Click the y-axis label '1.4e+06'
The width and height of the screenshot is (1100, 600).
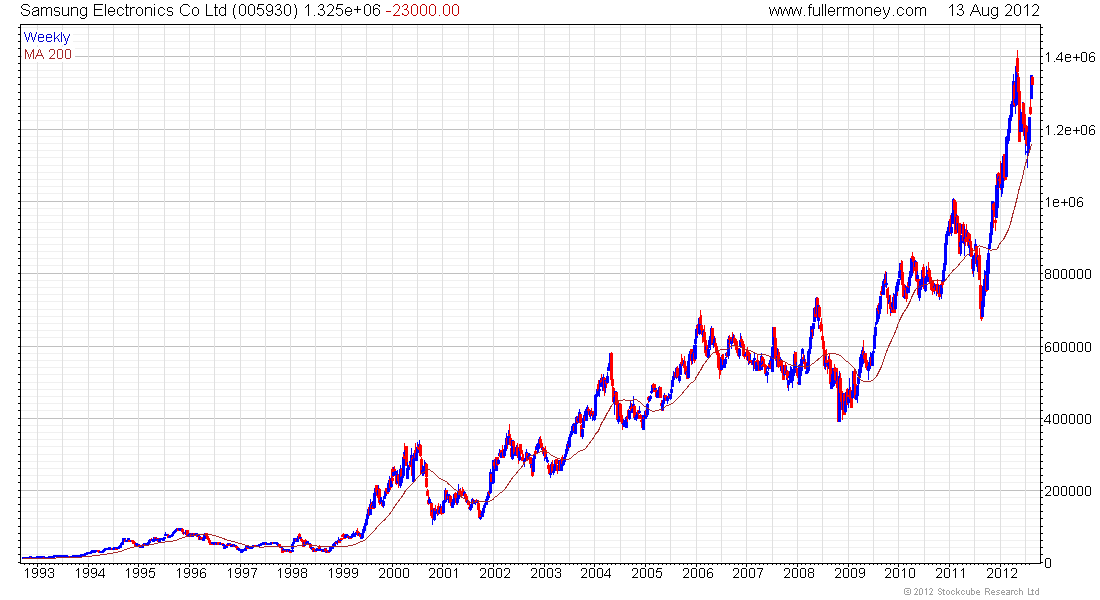[1069, 58]
